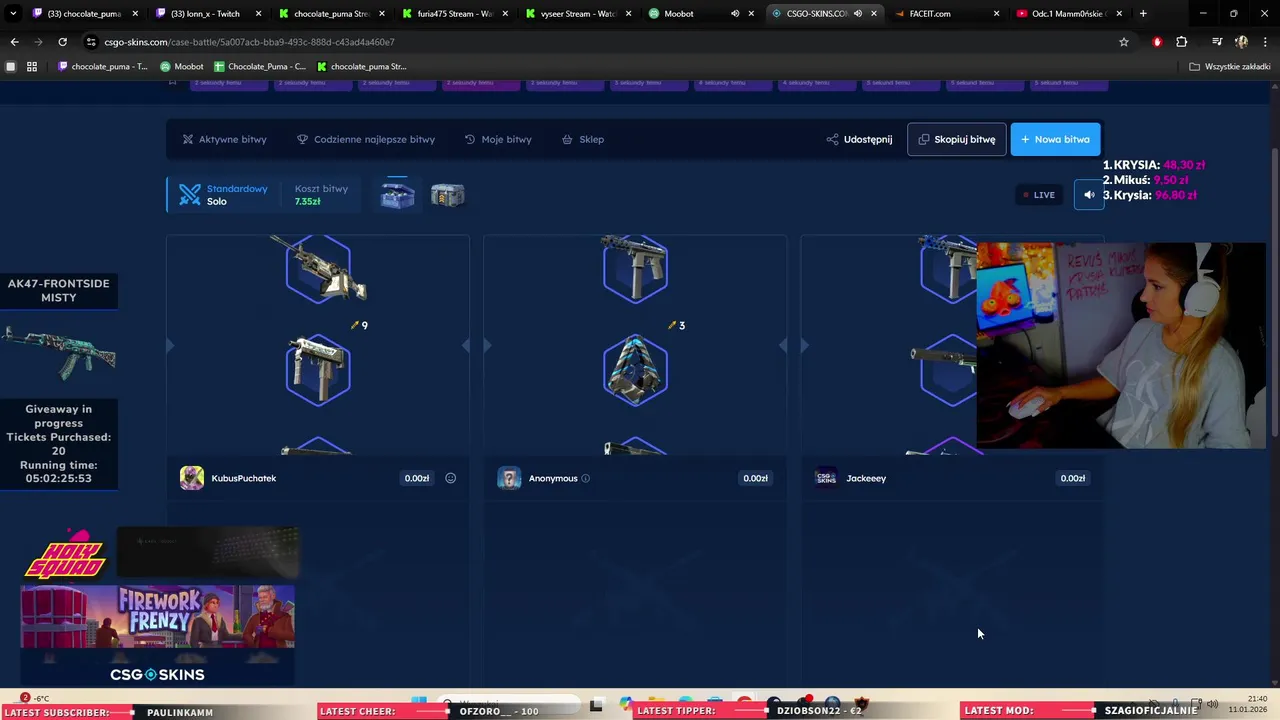Mute the sound using the speaker button
The height and width of the screenshot is (720, 1280).
coord(1089,195)
